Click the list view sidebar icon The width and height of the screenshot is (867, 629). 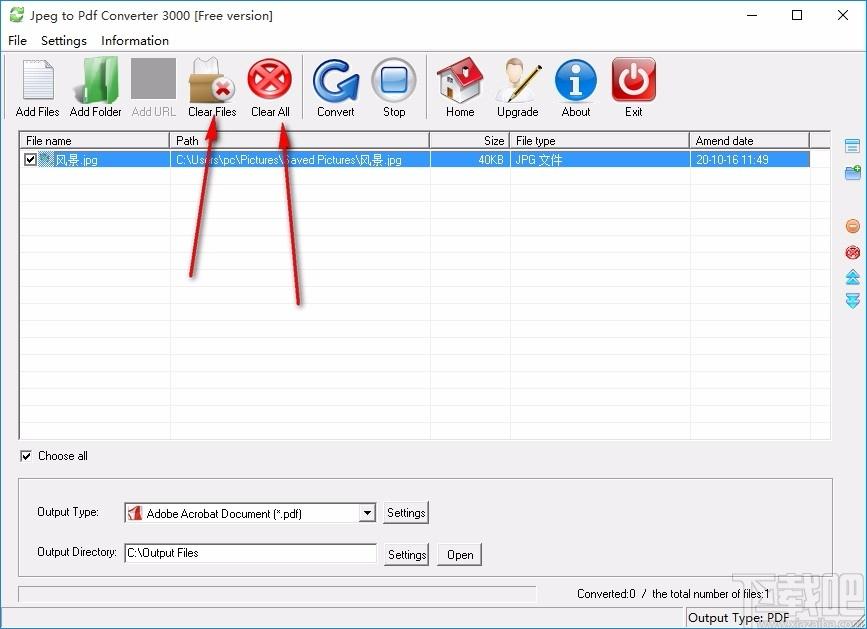click(x=852, y=146)
